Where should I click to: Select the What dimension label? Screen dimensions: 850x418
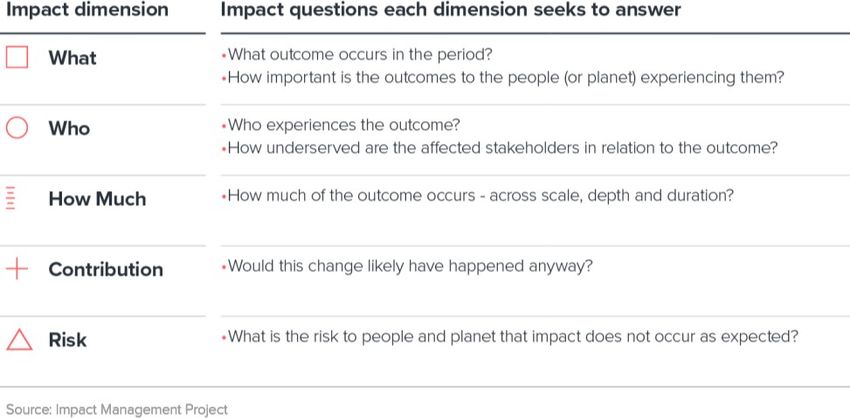tap(73, 58)
